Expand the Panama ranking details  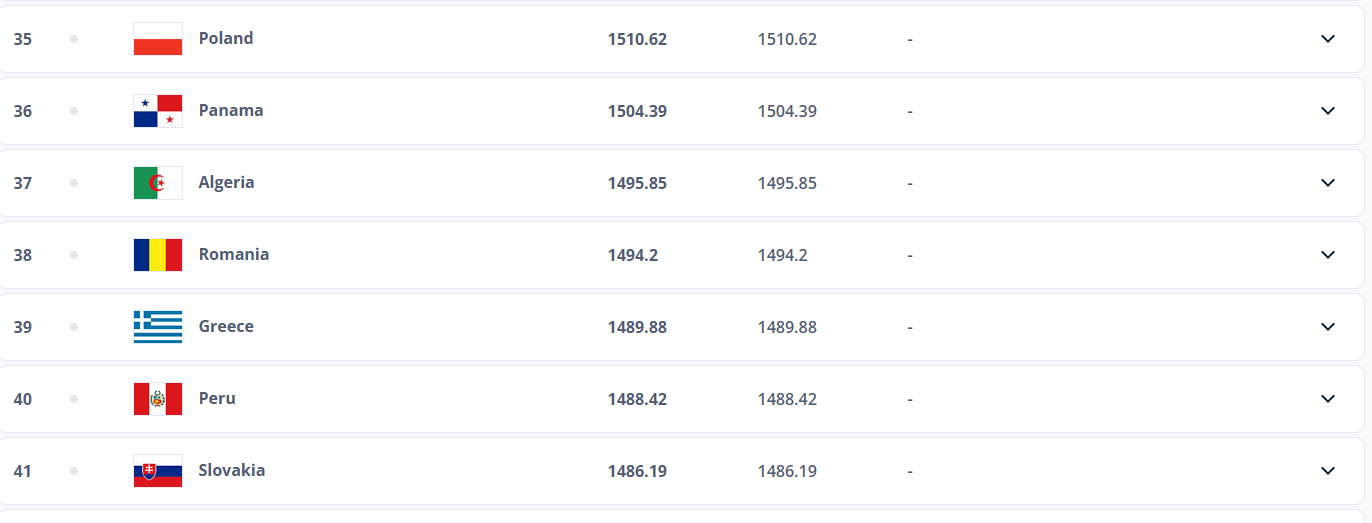(x=1328, y=111)
